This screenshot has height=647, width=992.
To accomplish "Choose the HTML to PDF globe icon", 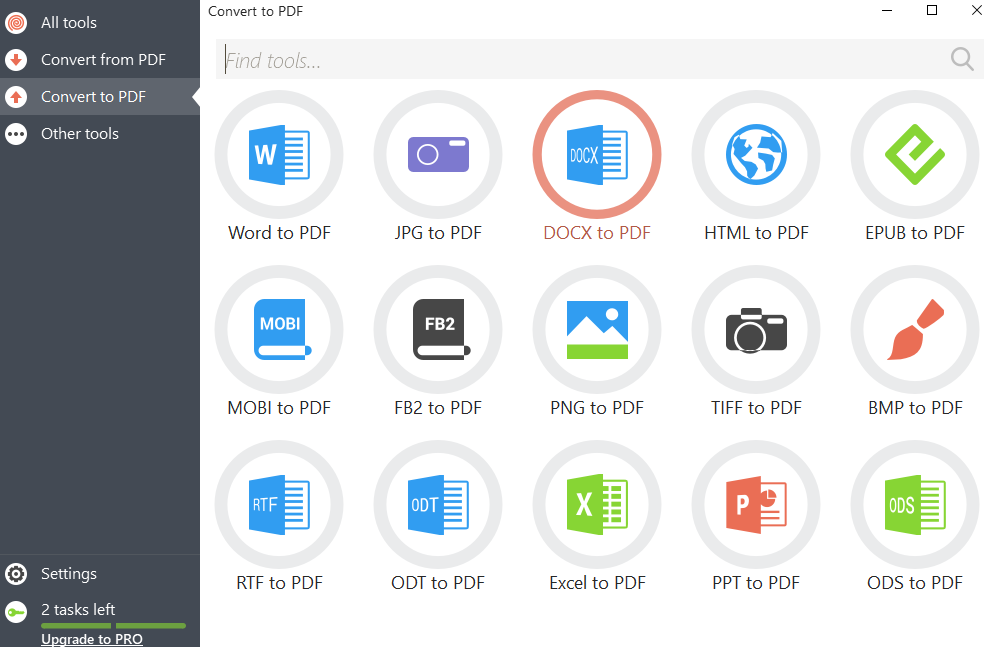I will 756,155.
